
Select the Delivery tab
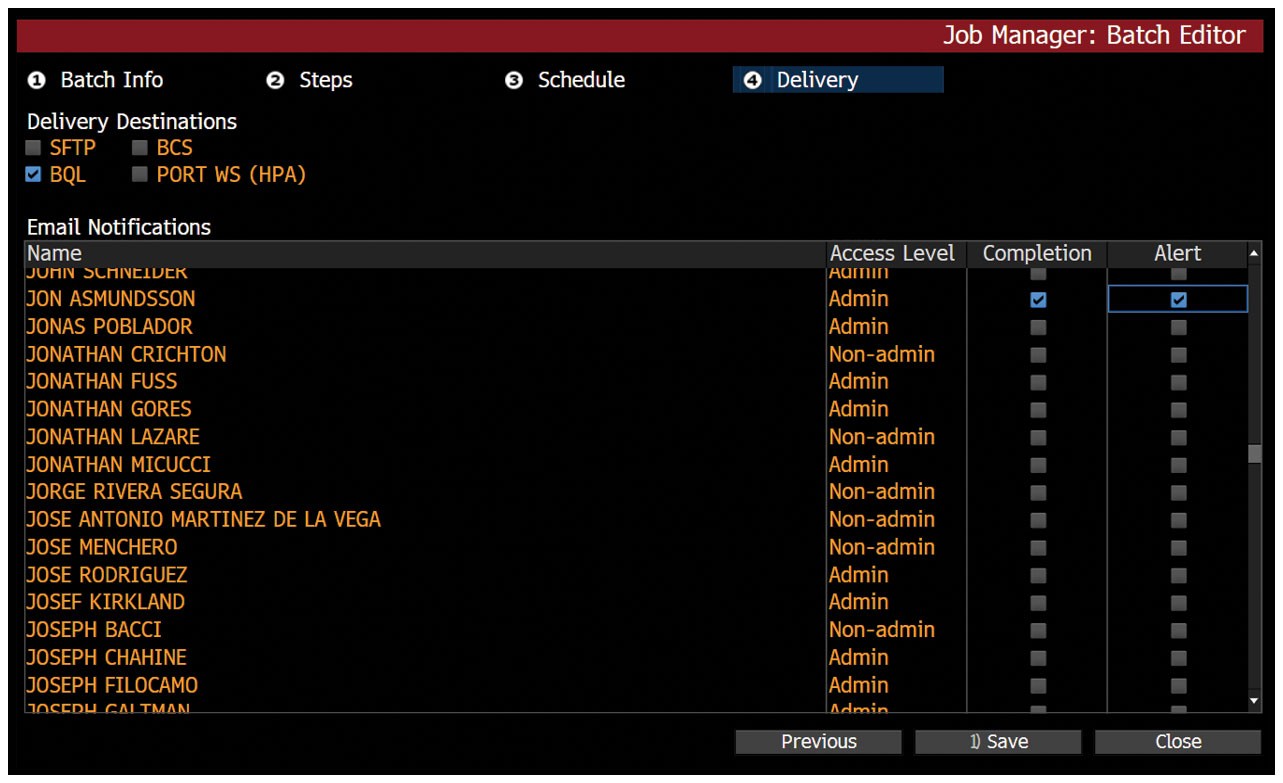pos(838,80)
